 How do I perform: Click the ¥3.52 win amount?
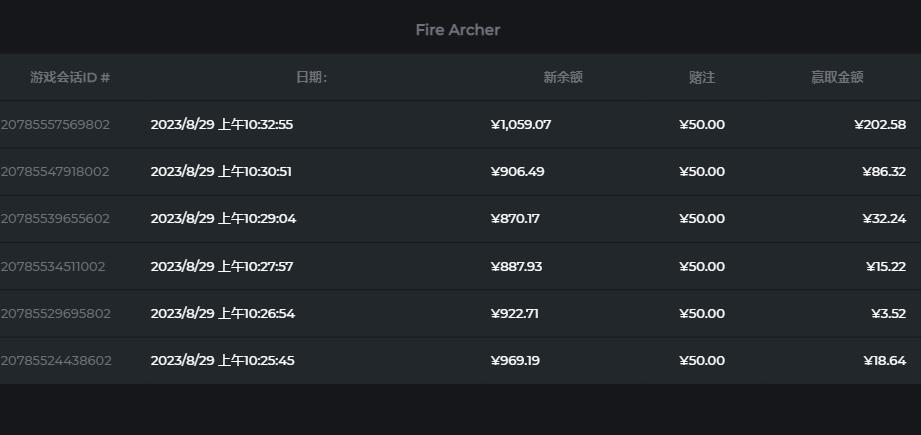click(889, 314)
